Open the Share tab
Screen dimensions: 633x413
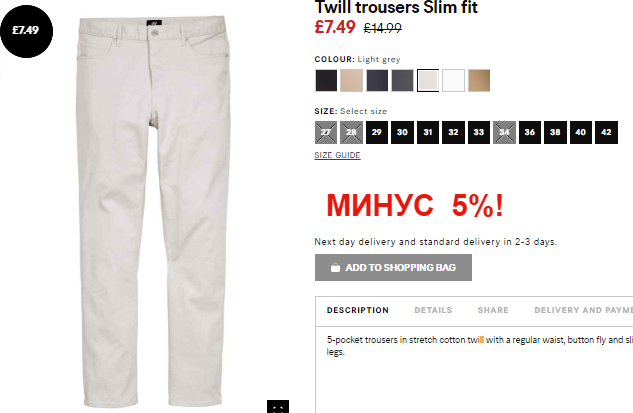[x=493, y=310]
